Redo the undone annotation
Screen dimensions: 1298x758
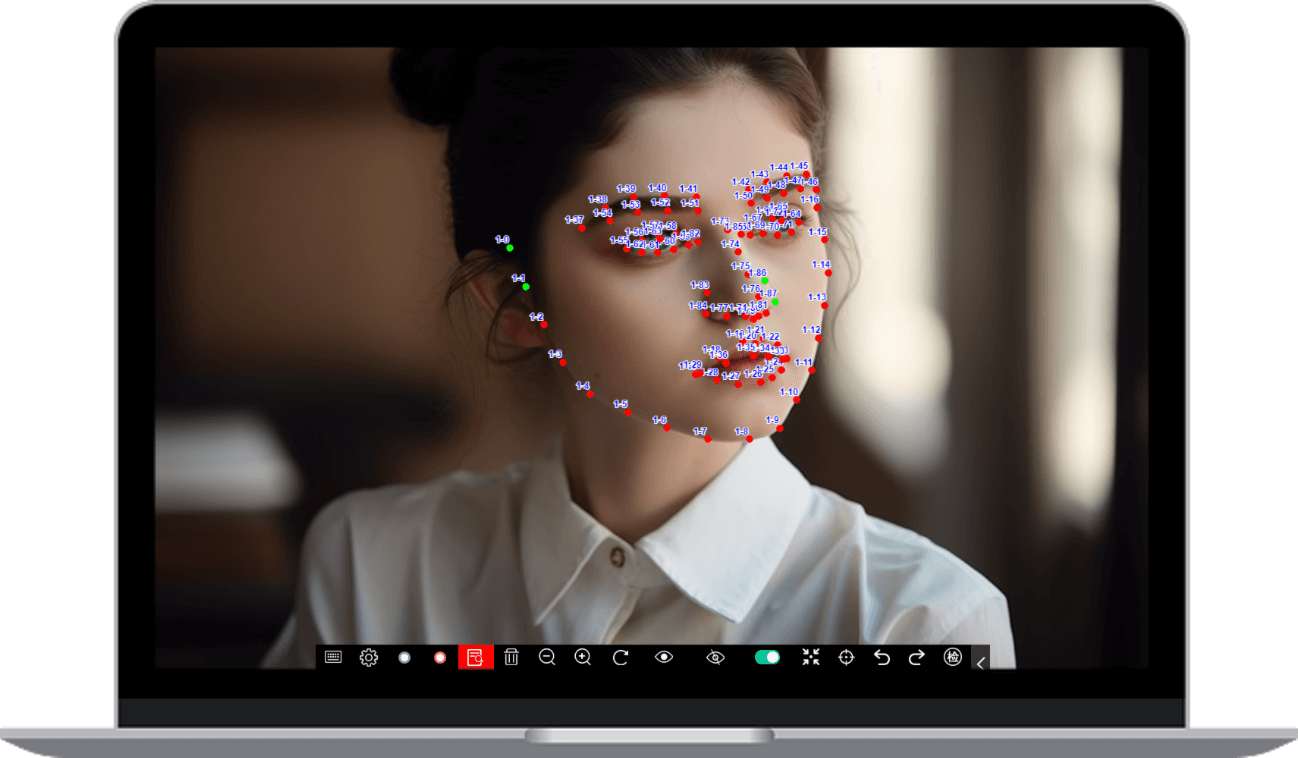point(915,657)
